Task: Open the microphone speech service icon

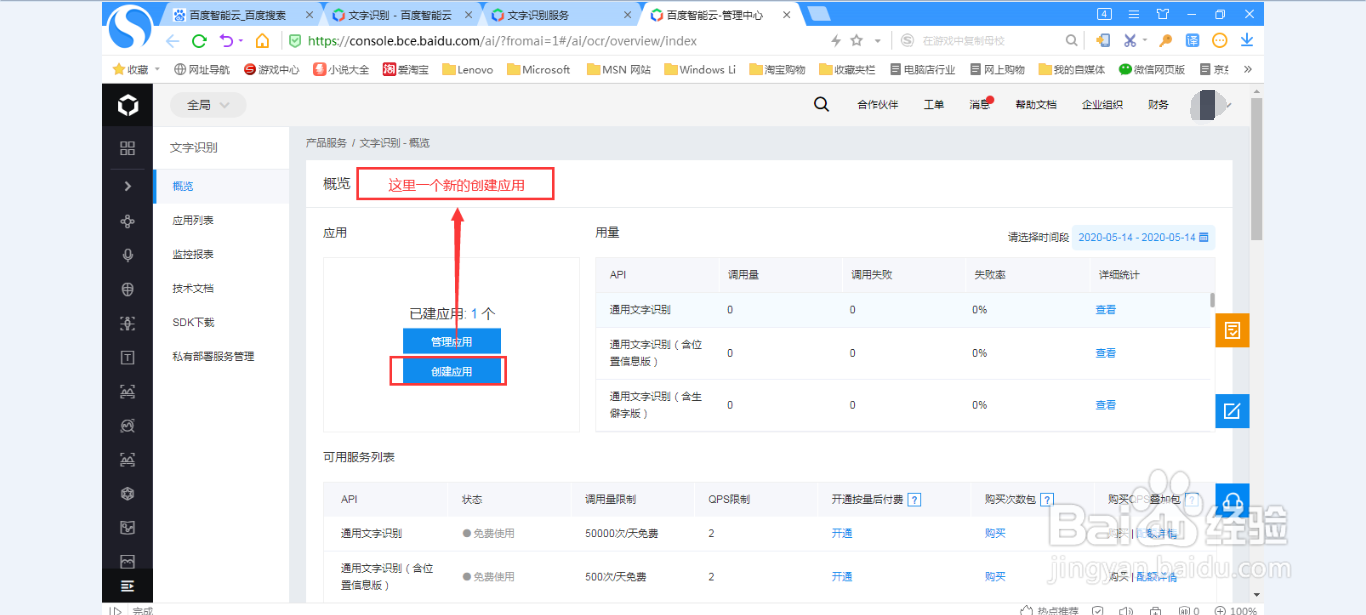Action: click(x=127, y=255)
